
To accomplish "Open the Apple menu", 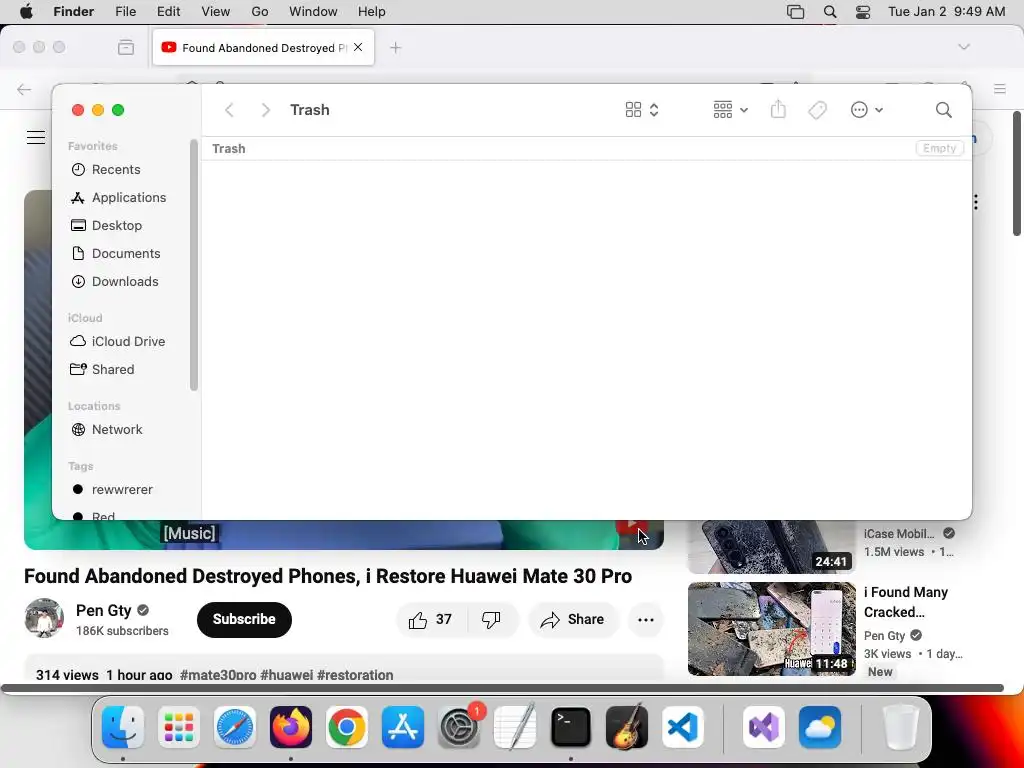I will (x=26, y=12).
